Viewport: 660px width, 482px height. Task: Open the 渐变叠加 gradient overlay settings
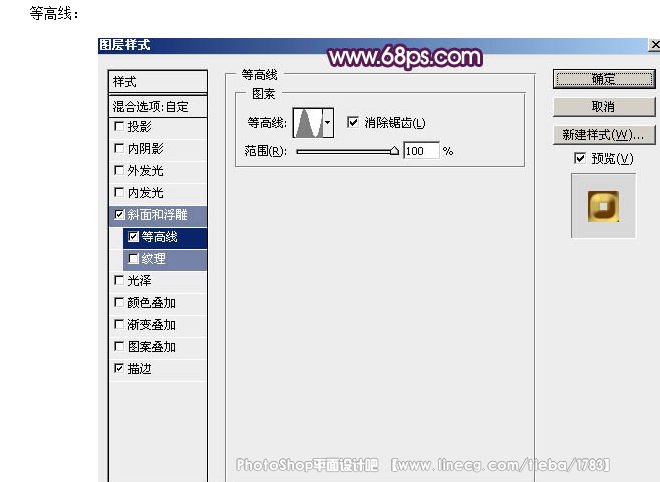coord(158,325)
